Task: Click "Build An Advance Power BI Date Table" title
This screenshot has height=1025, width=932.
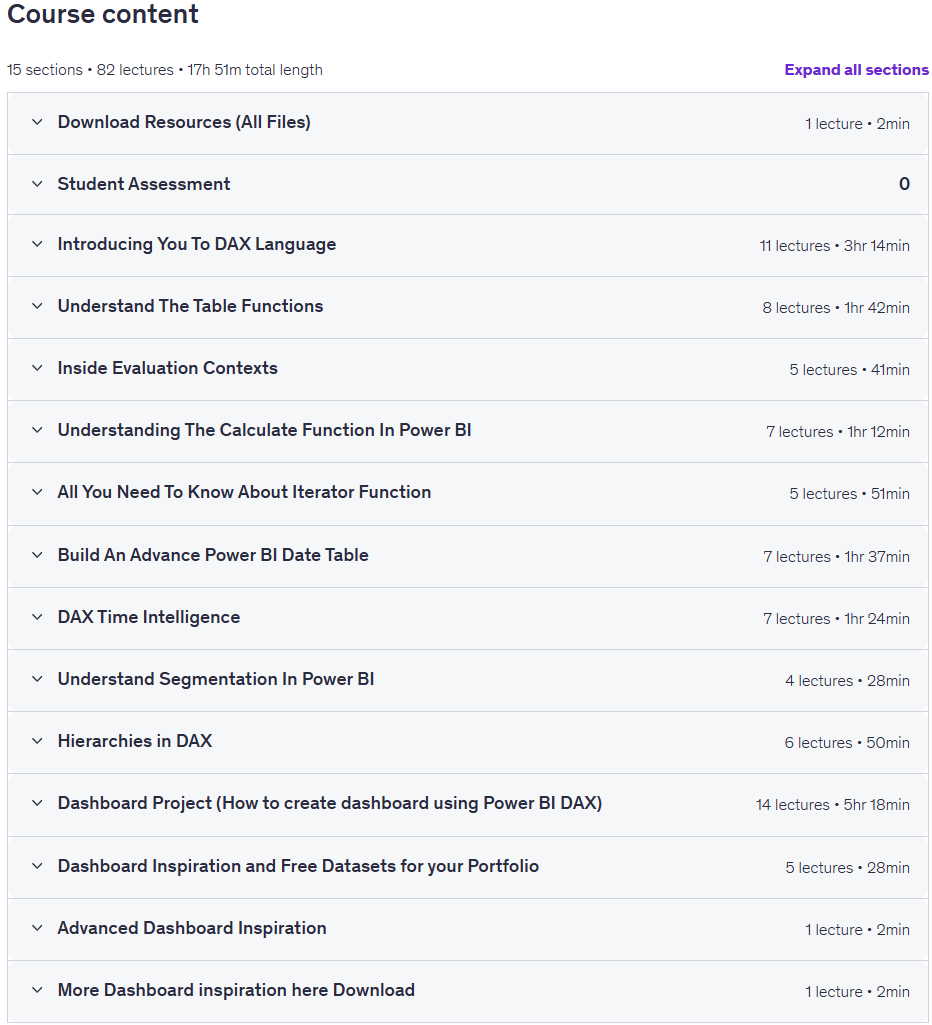Action: [x=213, y=555]
